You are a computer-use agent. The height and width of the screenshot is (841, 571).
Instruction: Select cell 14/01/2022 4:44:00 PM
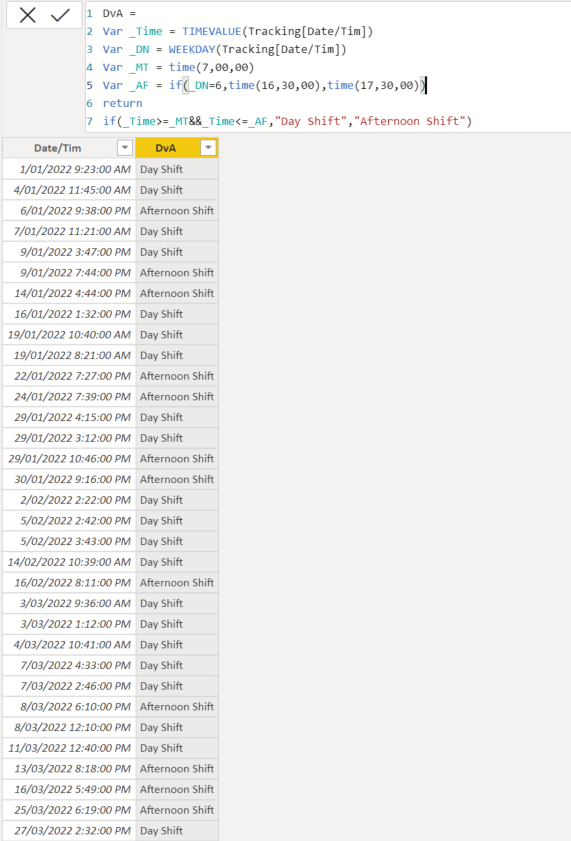click(x=69, y=293)
